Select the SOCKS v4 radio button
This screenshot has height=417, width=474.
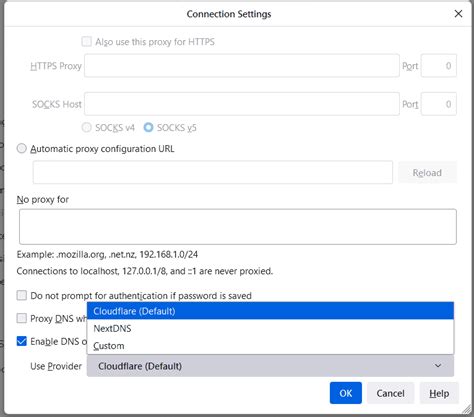[x=87, y=128]
